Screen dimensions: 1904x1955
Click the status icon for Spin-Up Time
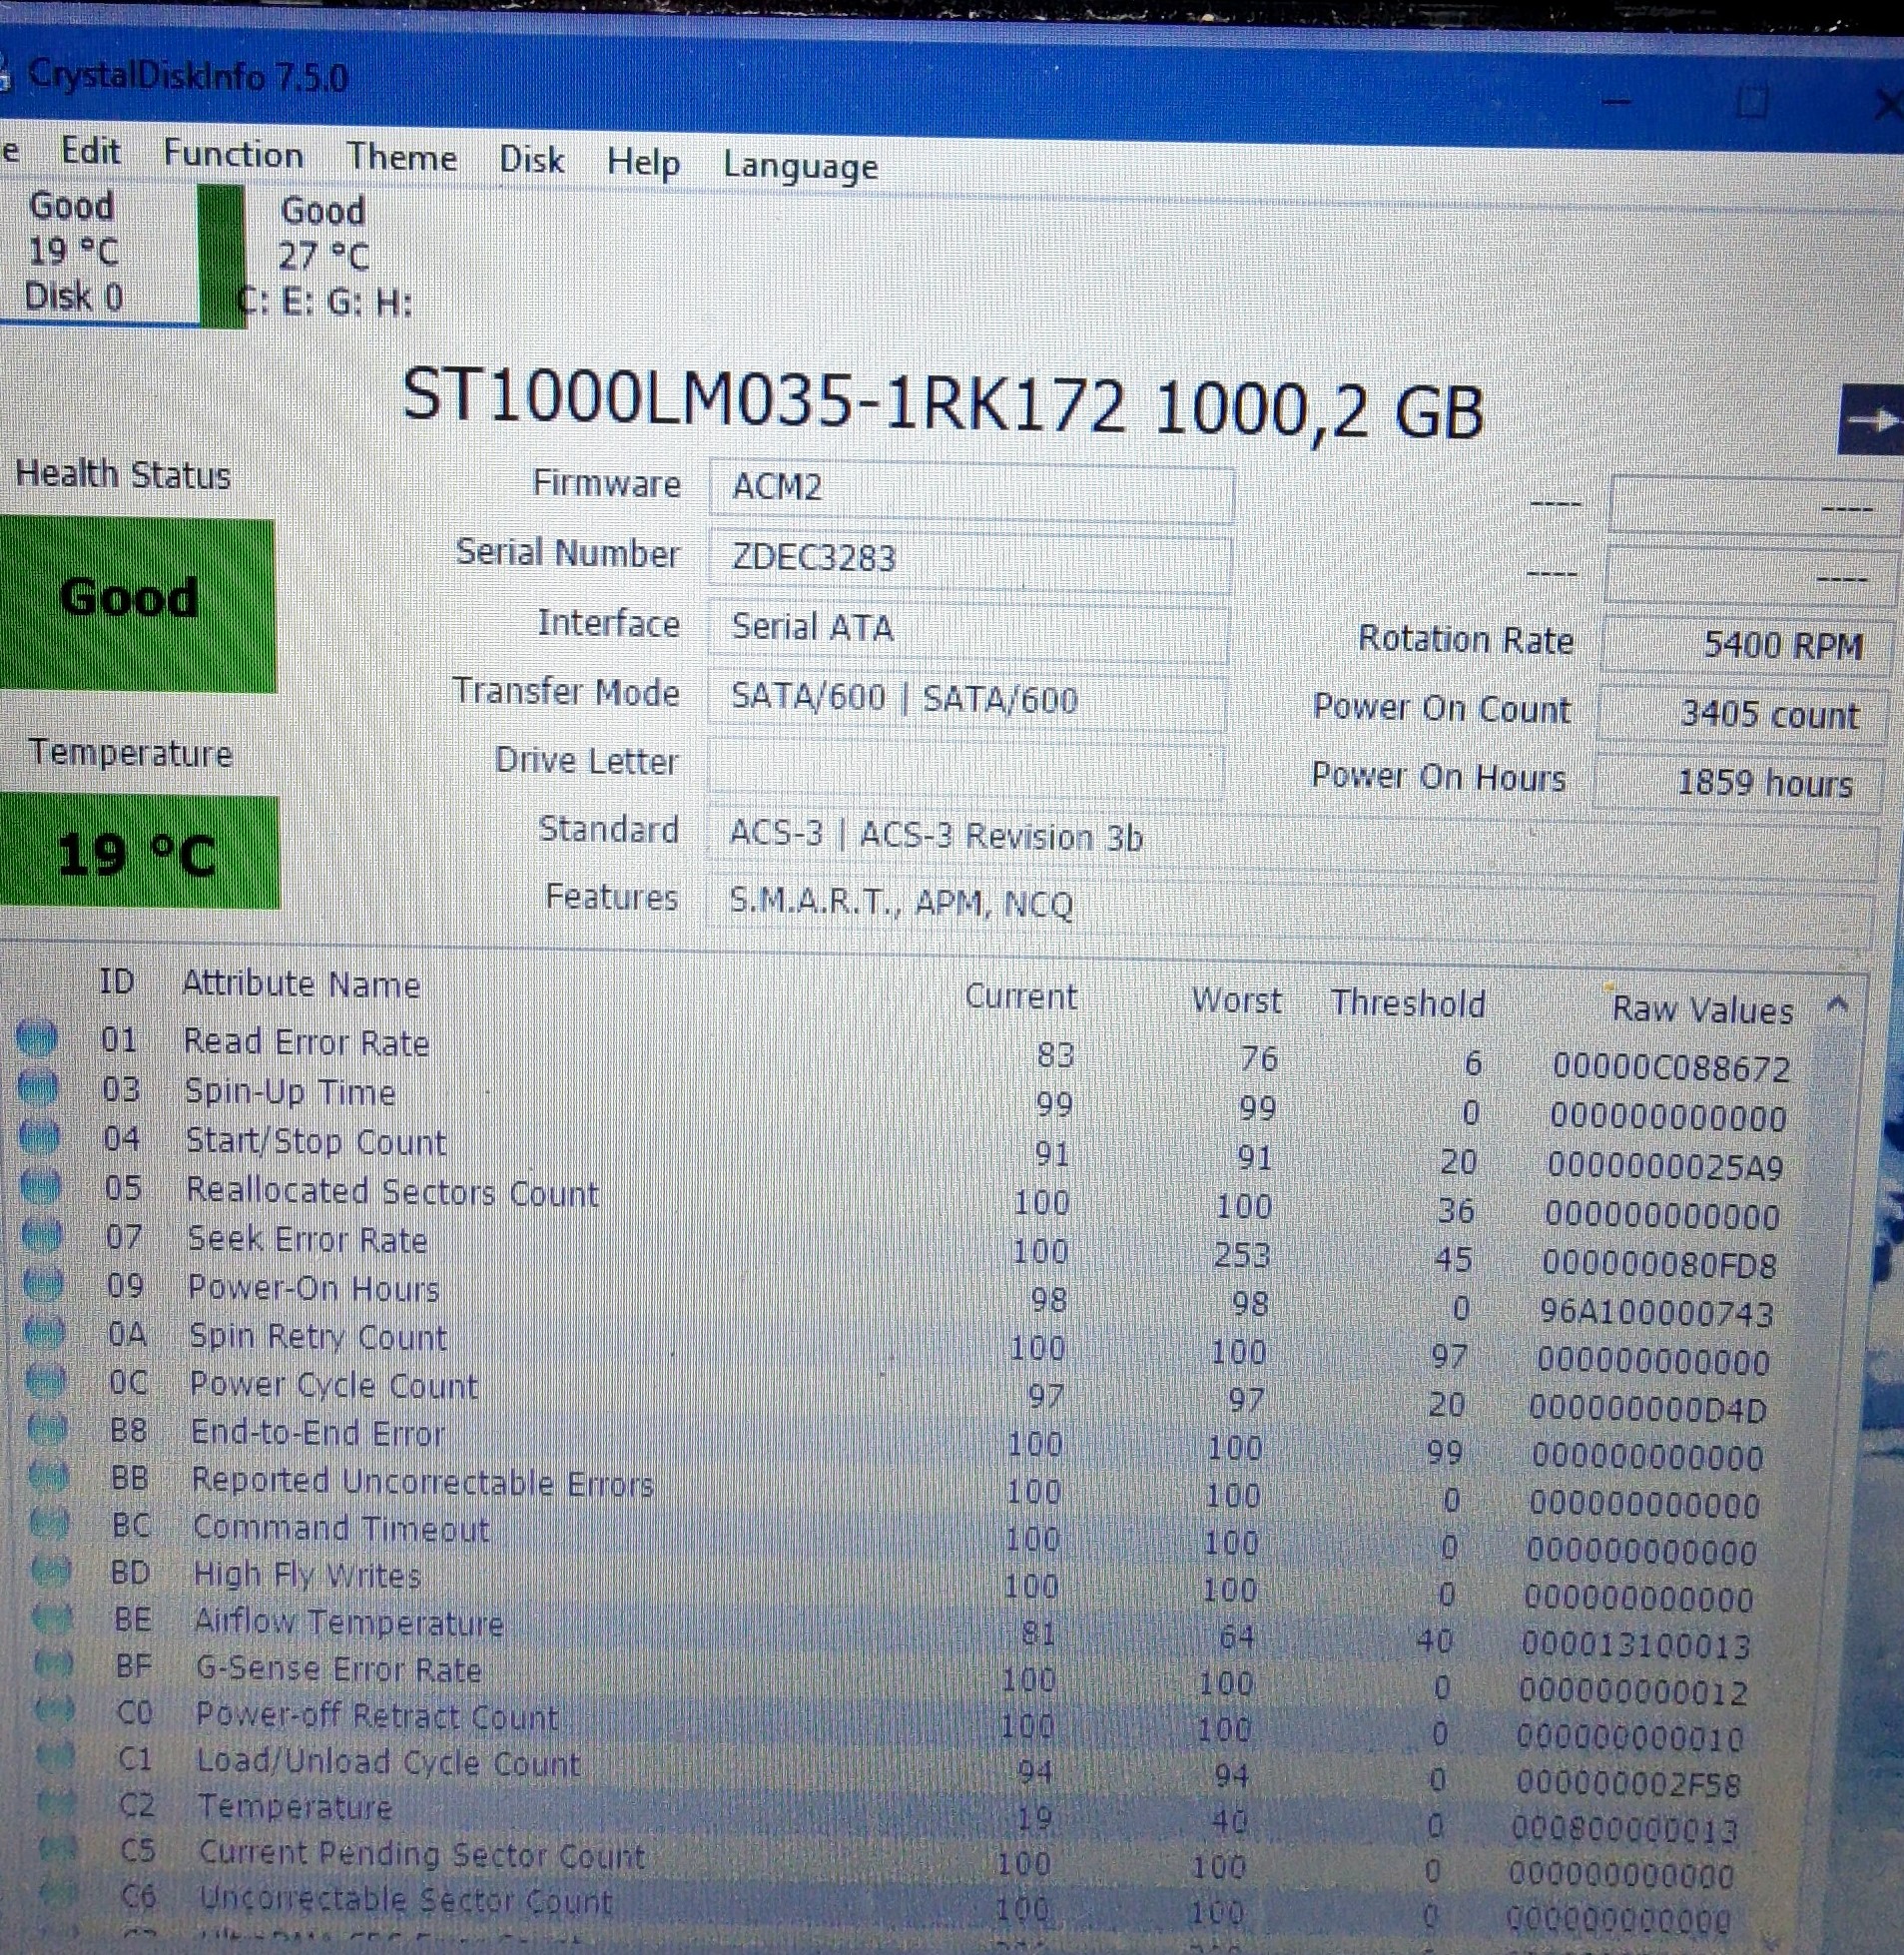coord(38,1088)
